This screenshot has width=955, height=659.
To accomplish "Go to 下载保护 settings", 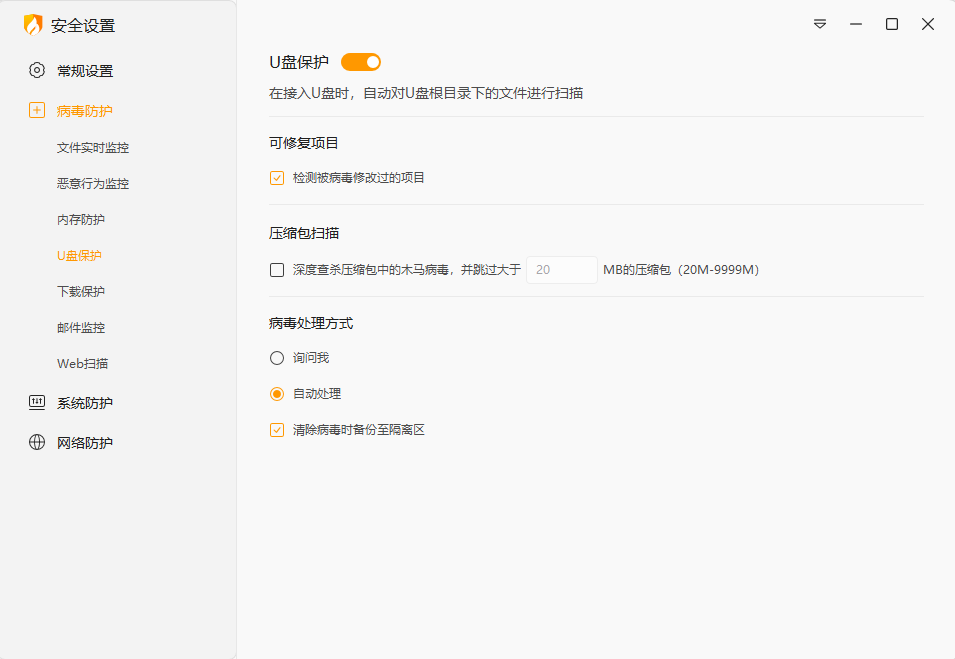I will tap(79, 291).
